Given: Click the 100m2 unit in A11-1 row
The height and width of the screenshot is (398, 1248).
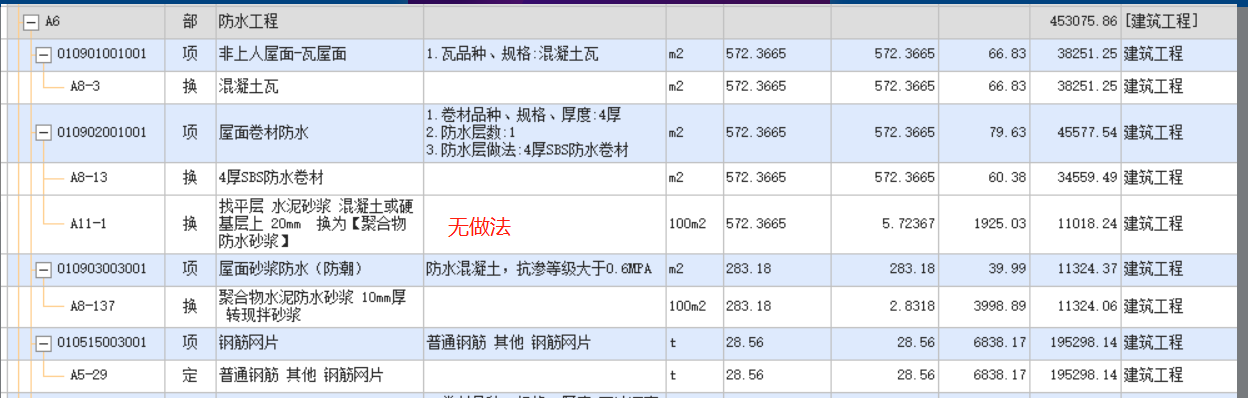Looking at the screenshot, I should tap(688, 223).
